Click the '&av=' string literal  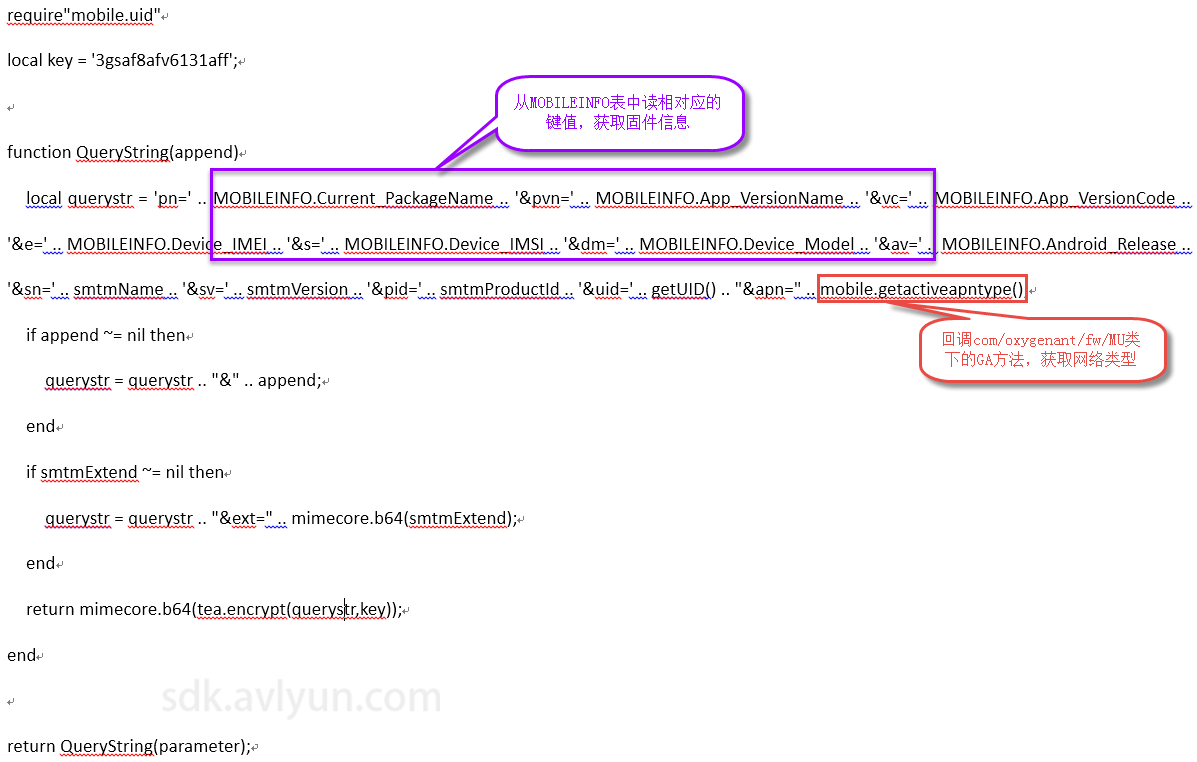tap(898, 244)
